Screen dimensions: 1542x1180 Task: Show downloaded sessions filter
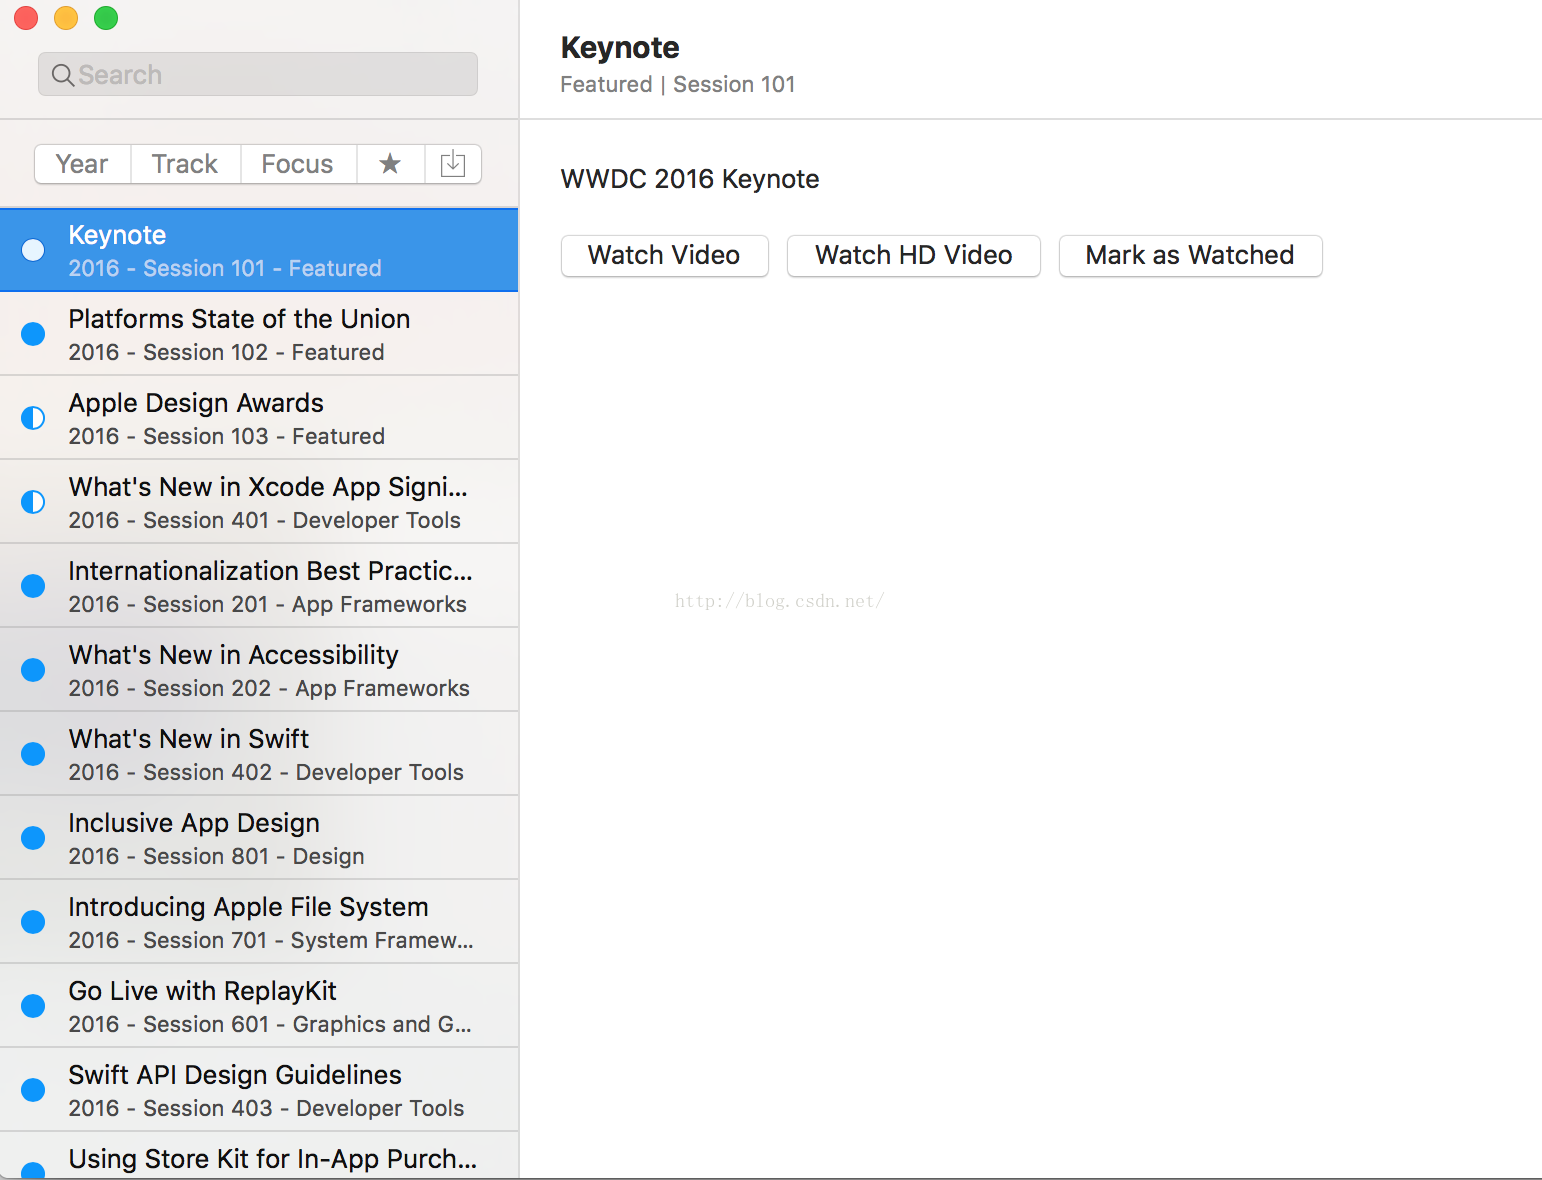point(453,164)
